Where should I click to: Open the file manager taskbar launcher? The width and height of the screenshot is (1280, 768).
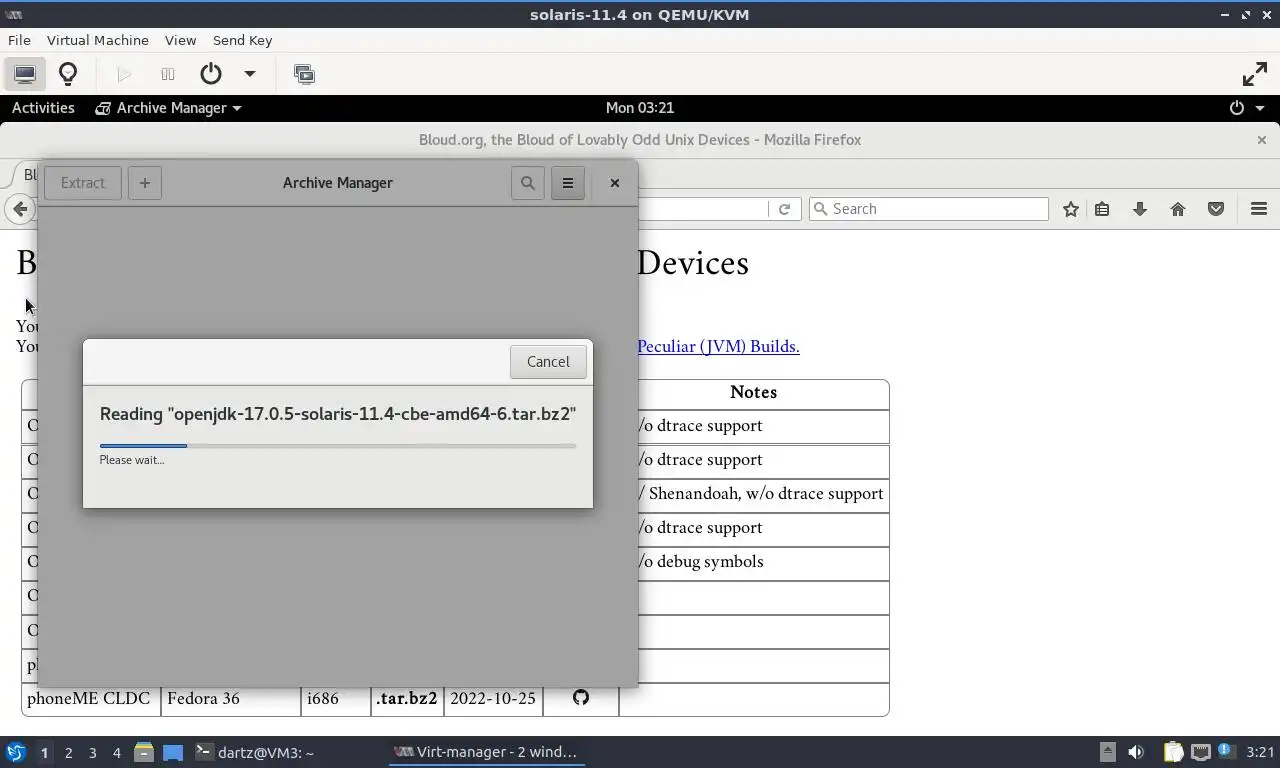click(144, 752)
